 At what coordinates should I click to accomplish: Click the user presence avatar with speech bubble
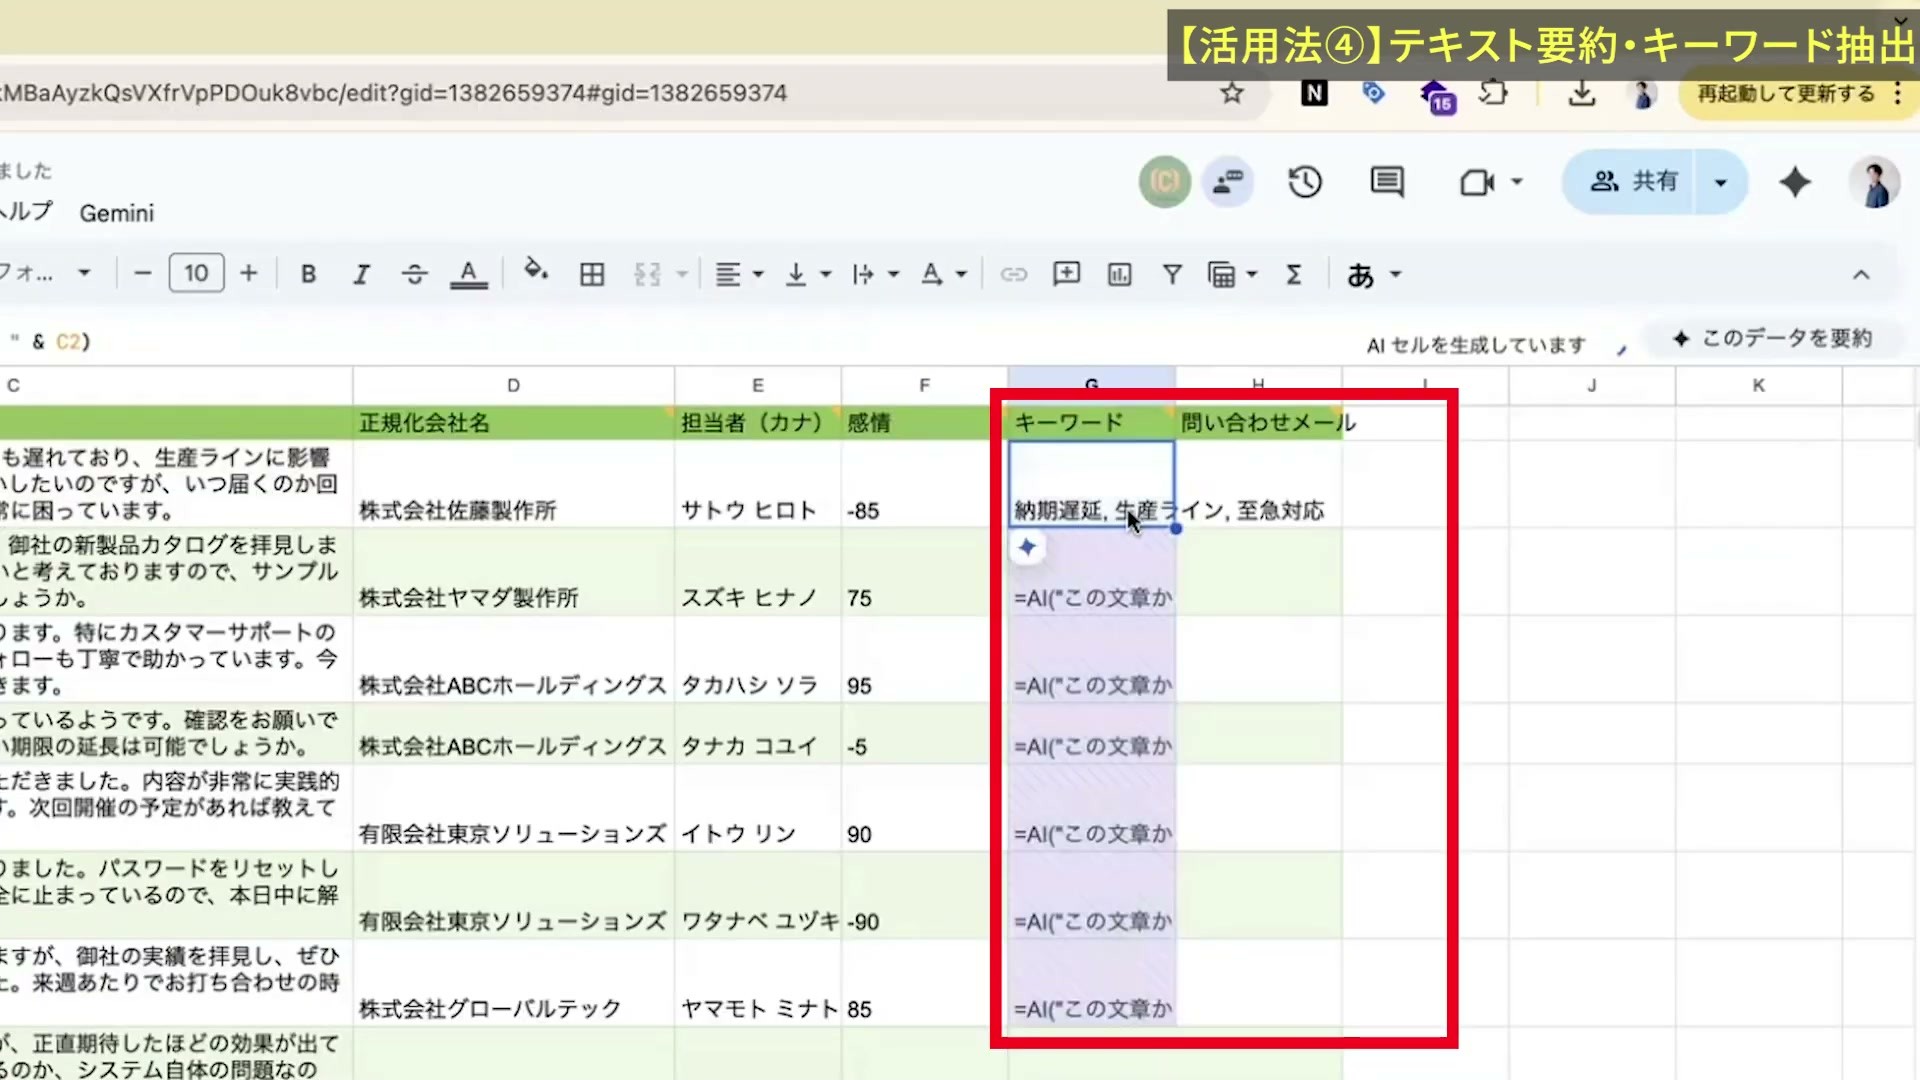pos(1227,182)
